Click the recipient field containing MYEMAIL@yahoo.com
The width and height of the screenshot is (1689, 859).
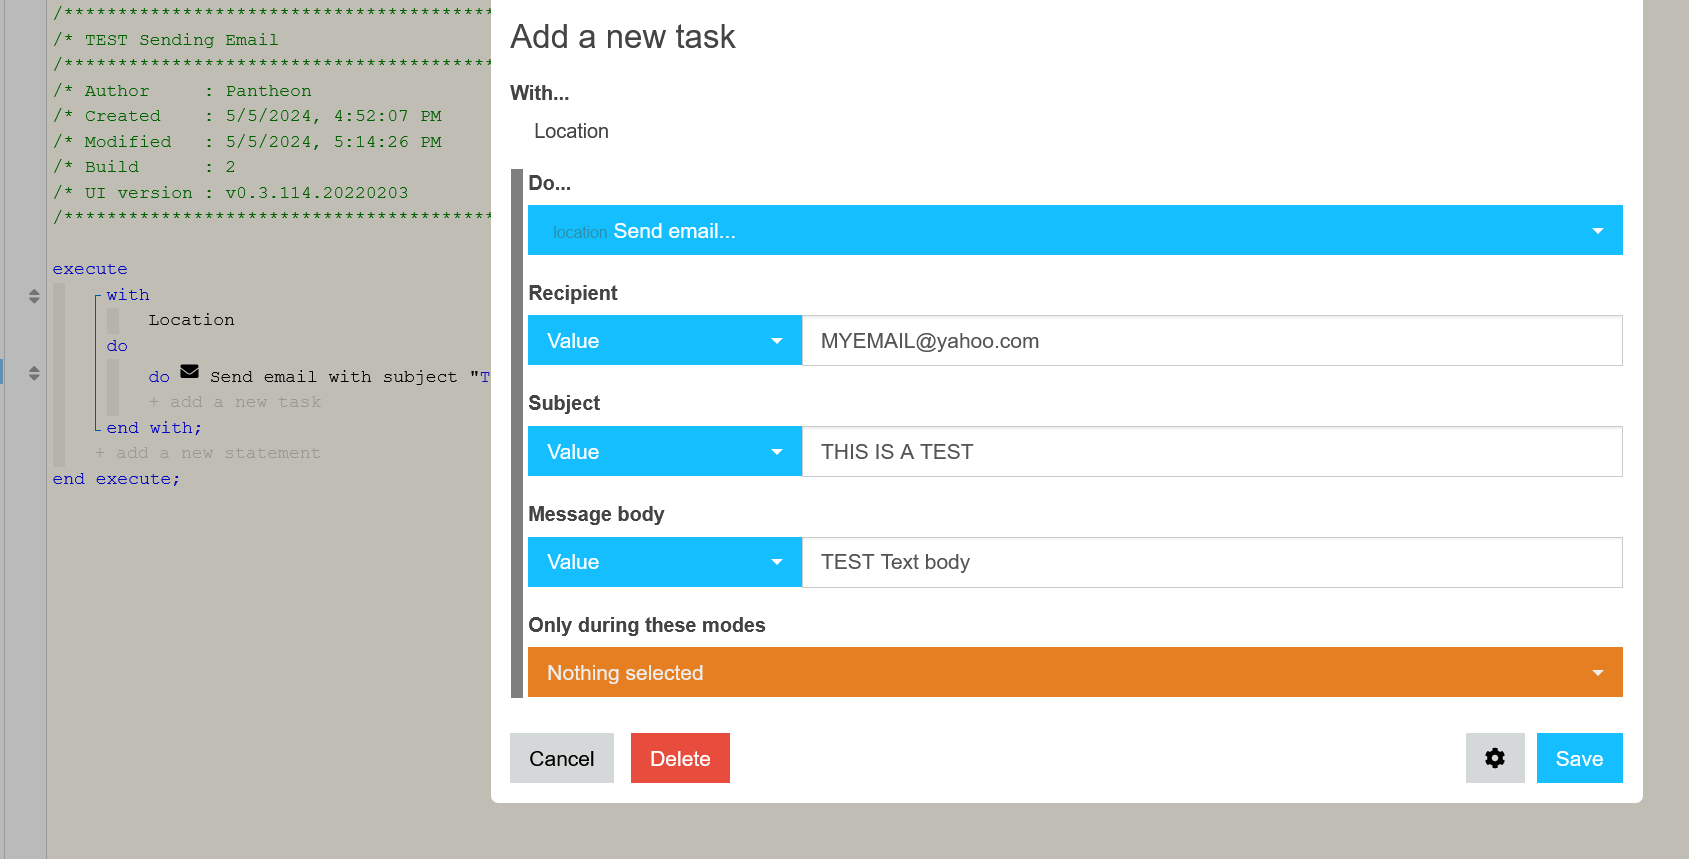1211,341
